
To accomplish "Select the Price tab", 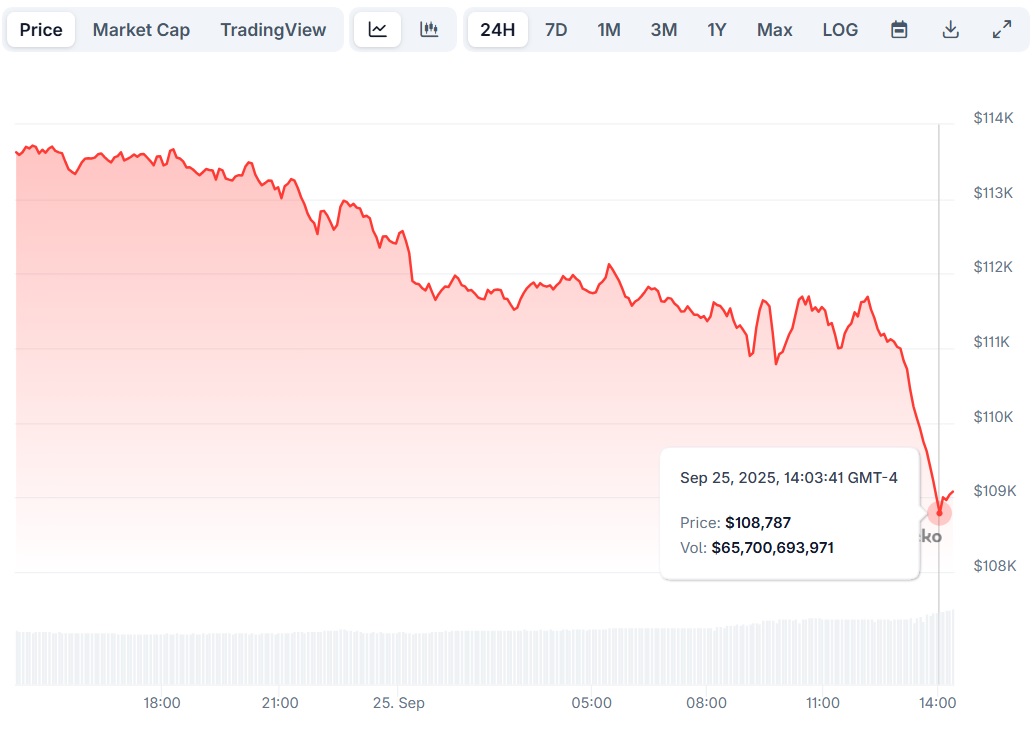I will [x=41, y=30].
